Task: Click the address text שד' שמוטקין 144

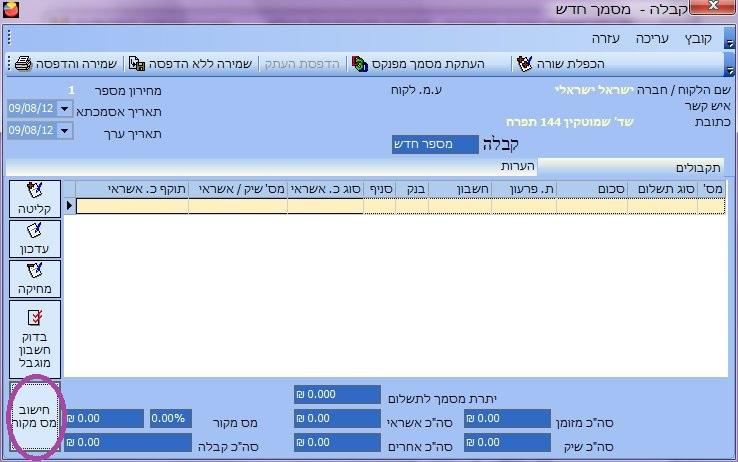Action: click(x=586, y=122)
